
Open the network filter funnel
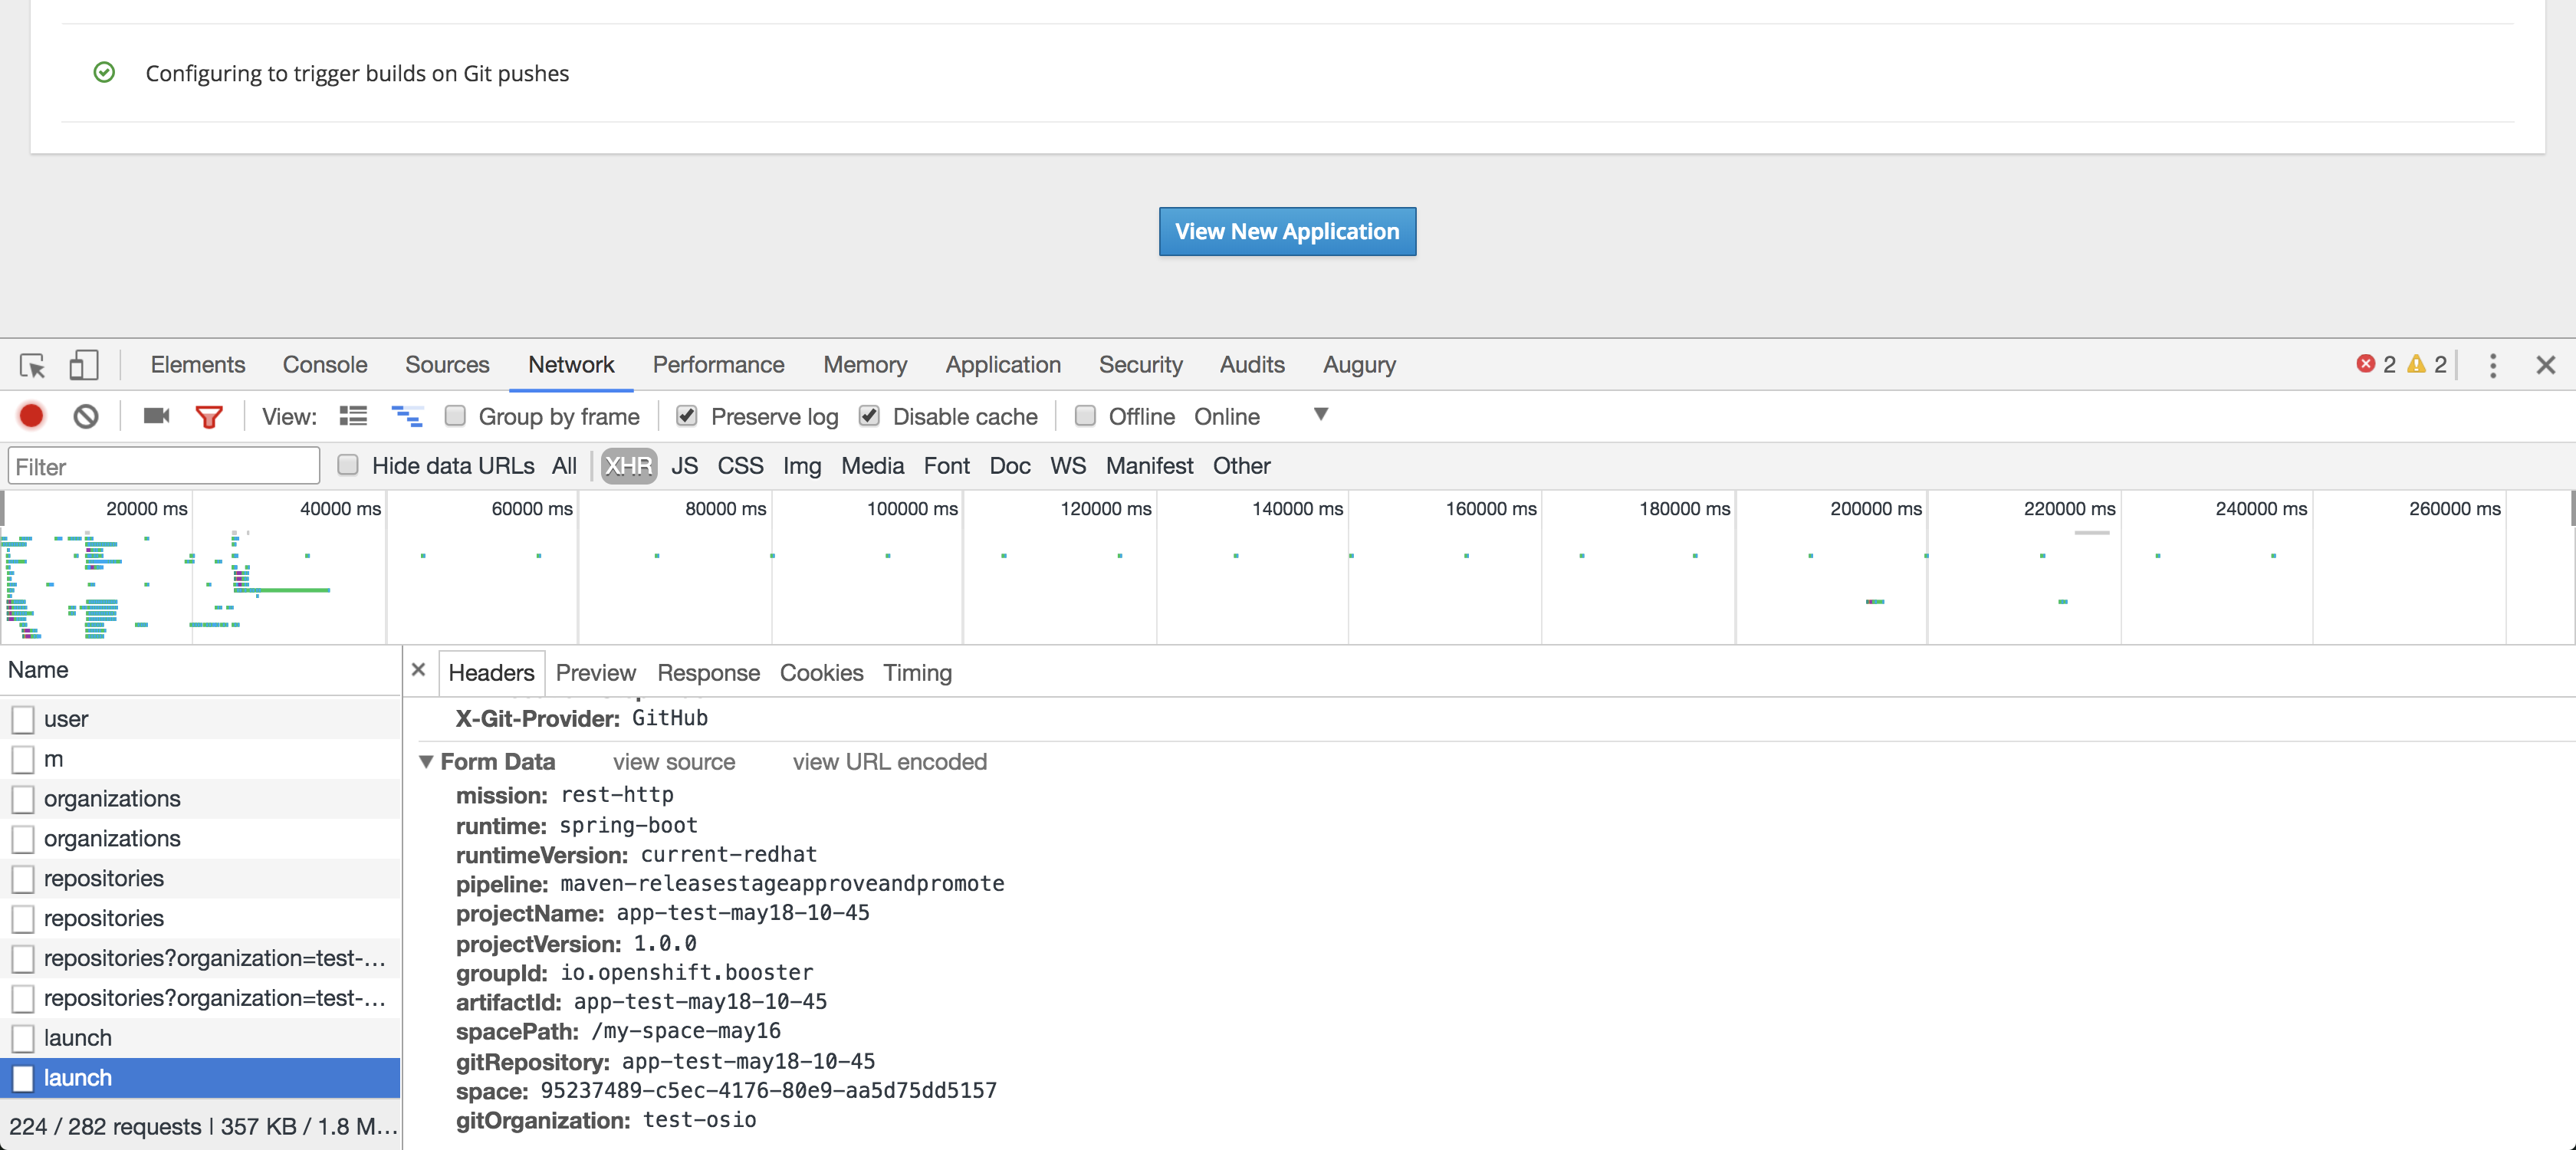click(209, 416)
